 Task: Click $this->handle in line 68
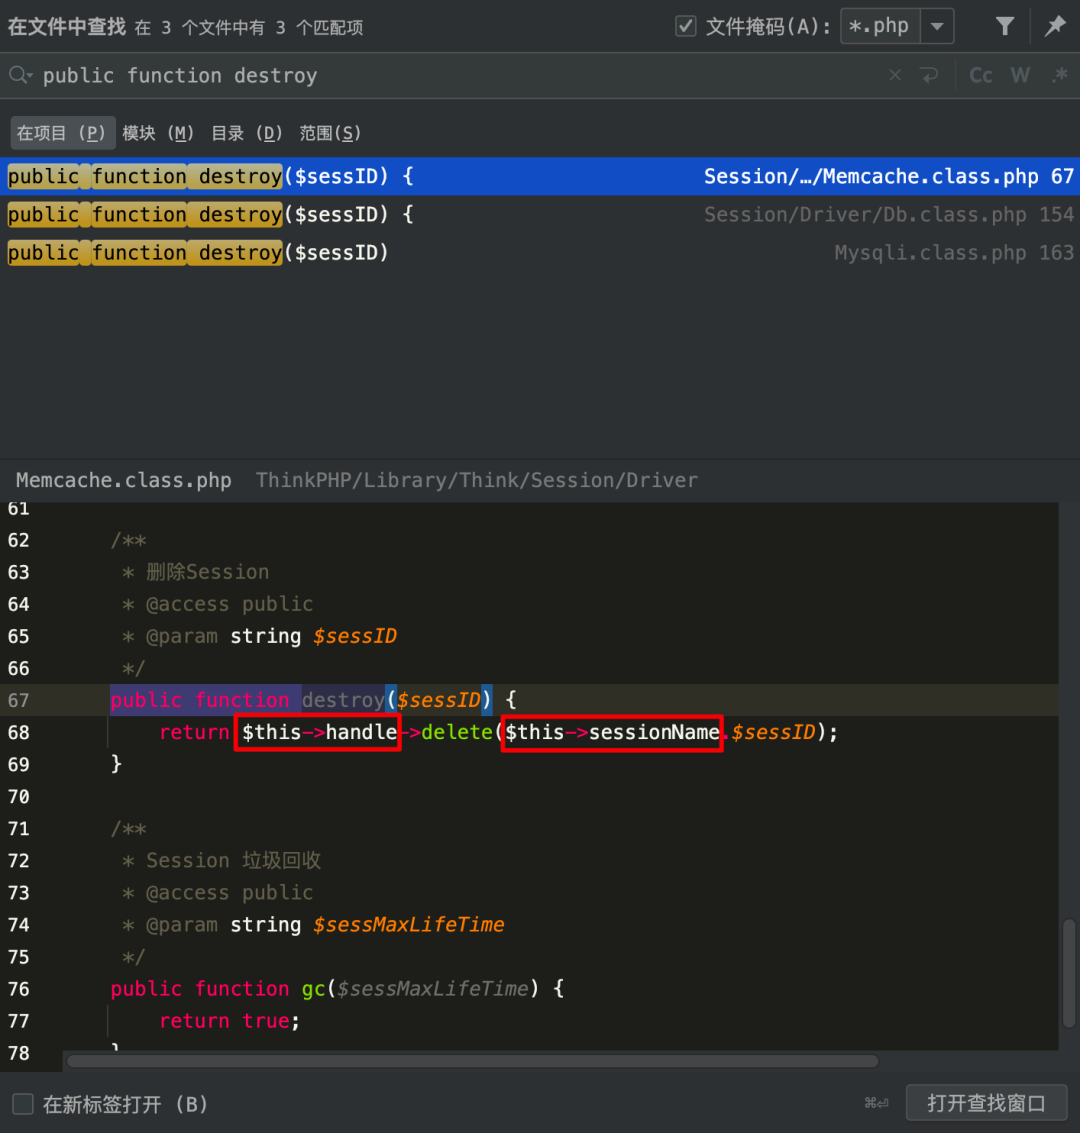(x=319, y=732)
